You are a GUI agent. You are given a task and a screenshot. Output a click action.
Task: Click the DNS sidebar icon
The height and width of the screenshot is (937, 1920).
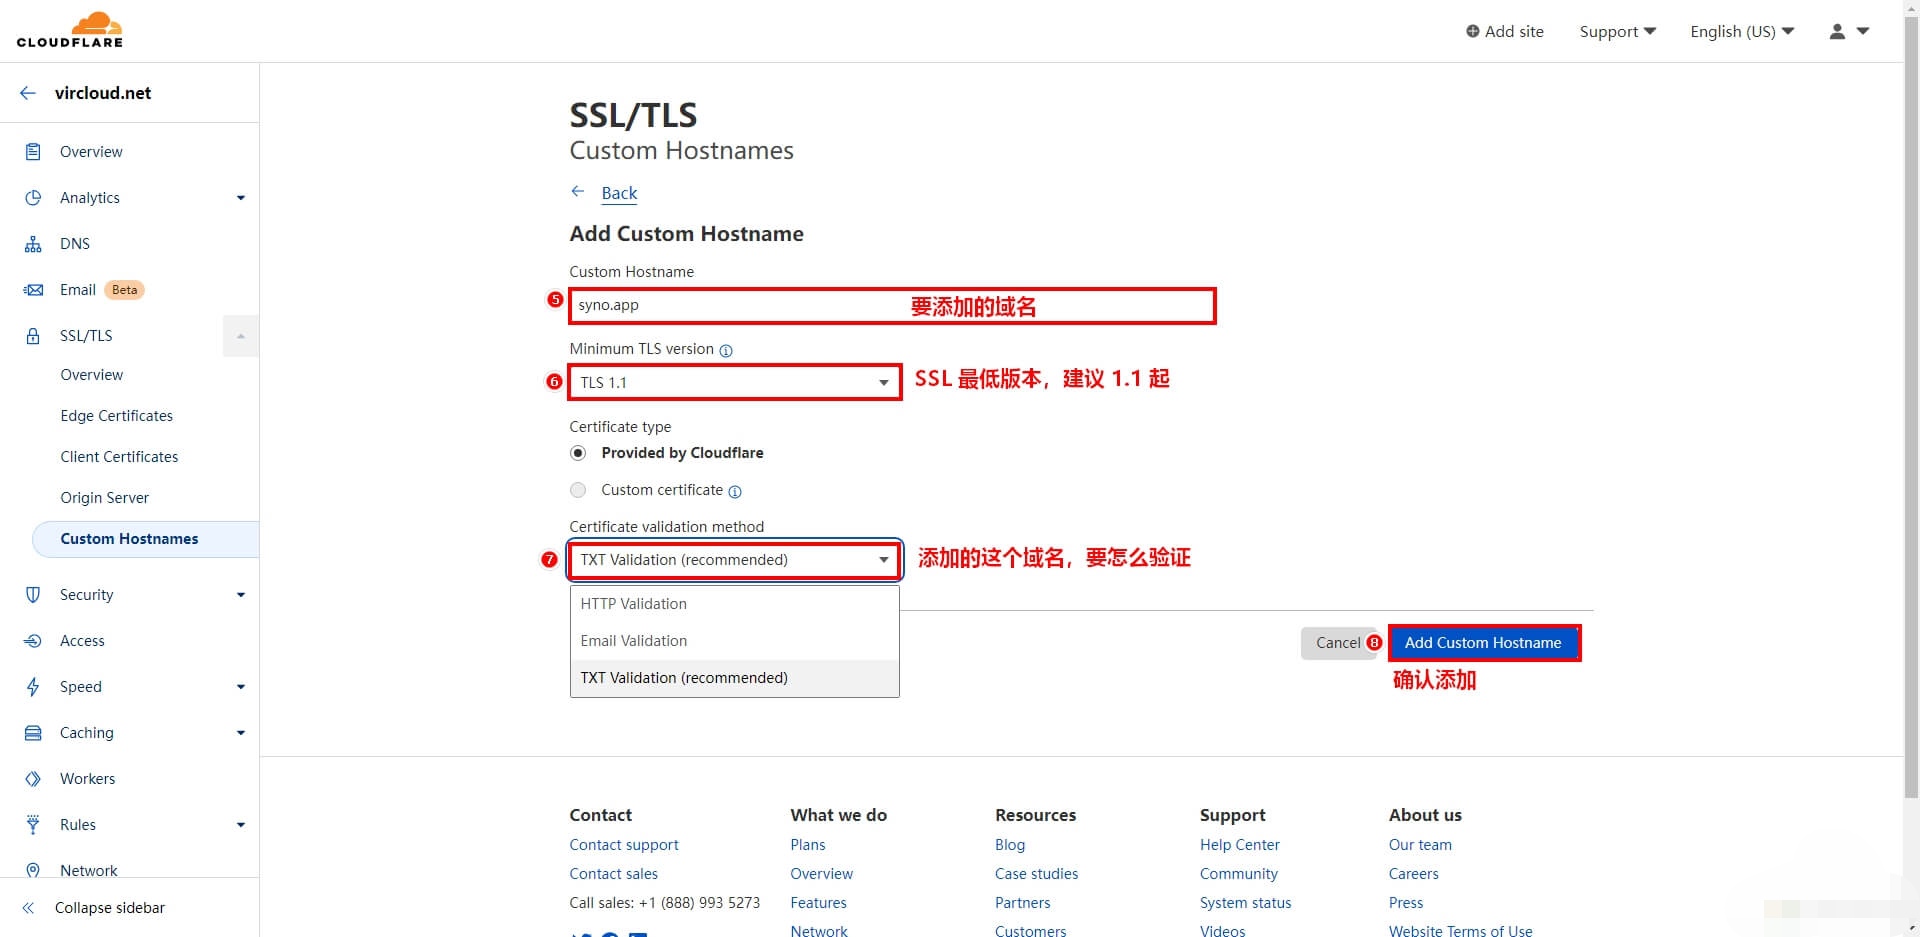pyautogui.click(x=33, y=244)
